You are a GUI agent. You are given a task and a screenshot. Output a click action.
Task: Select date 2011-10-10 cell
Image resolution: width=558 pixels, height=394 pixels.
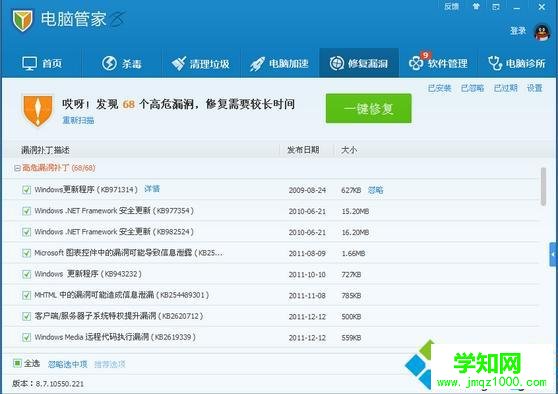[x=307, y=275]
